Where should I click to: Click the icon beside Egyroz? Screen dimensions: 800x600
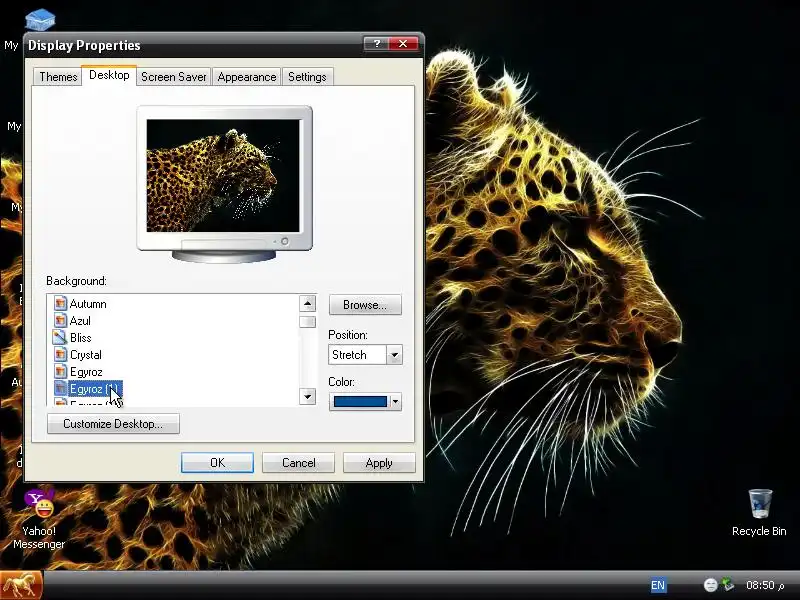[x=60, y=371]
